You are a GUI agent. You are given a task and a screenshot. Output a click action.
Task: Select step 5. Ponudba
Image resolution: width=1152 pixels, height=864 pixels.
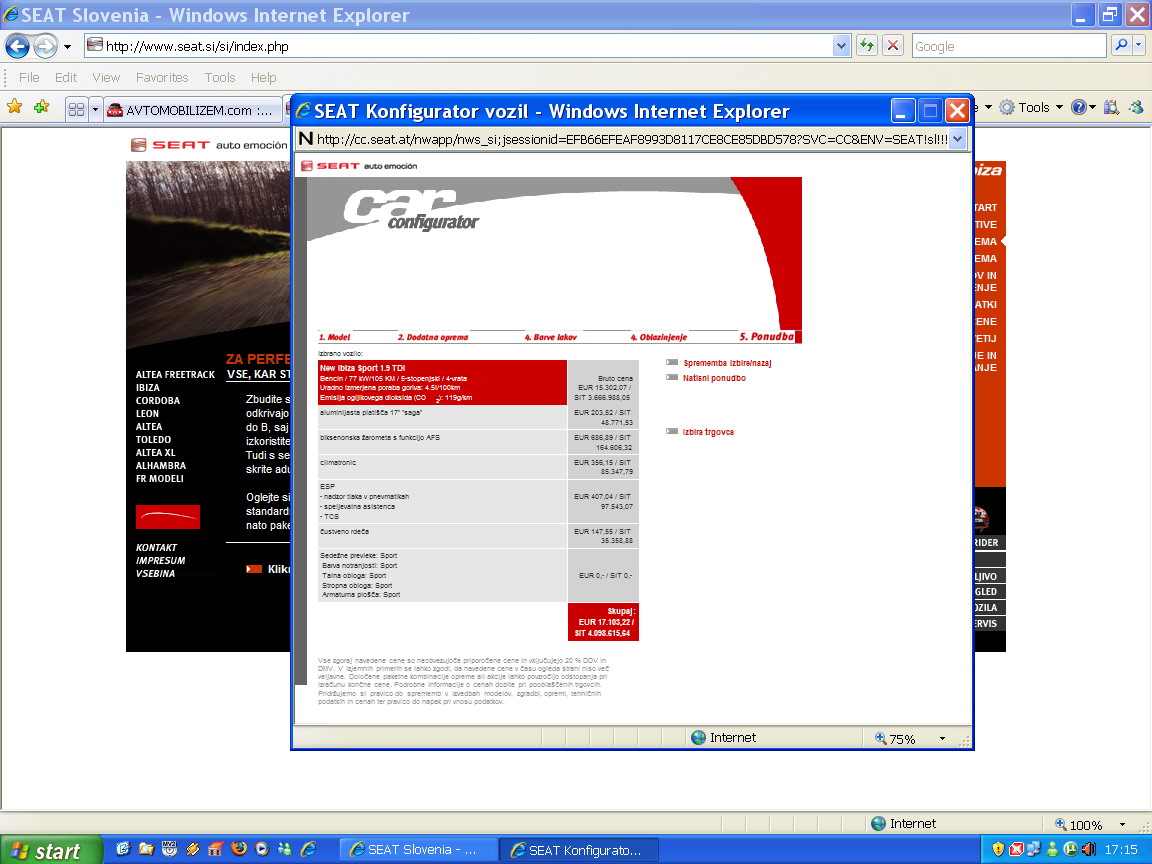767,336
